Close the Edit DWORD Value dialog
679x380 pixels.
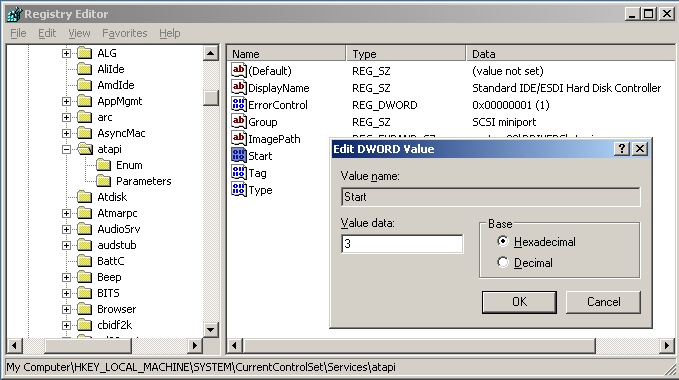coord(640,149)
